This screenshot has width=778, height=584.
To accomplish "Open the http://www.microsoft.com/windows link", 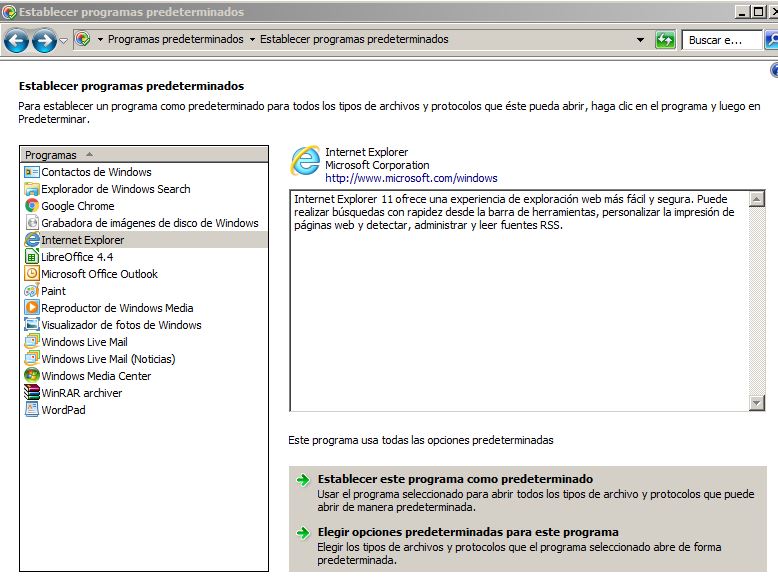I will pos(411,178).
